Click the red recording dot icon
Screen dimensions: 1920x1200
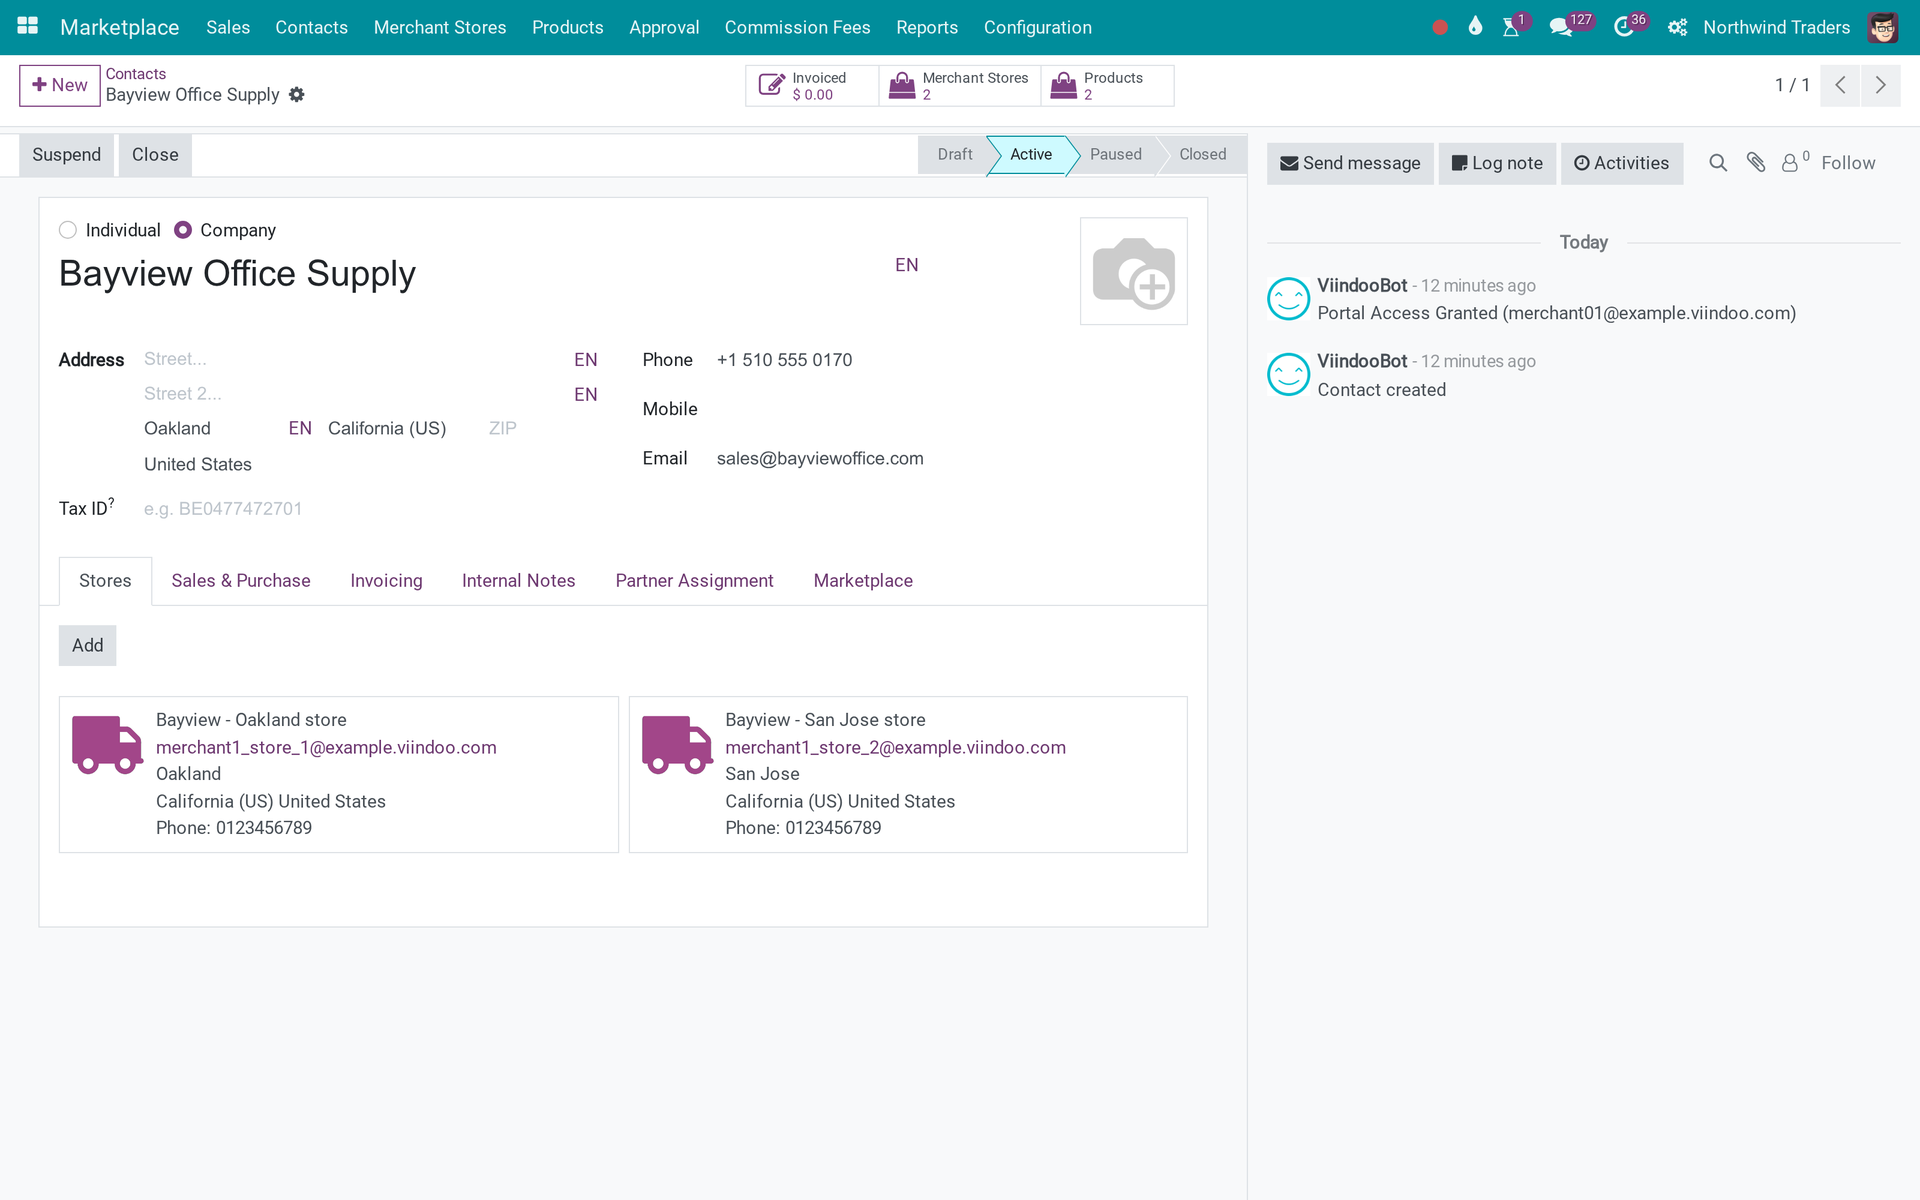1440,27
